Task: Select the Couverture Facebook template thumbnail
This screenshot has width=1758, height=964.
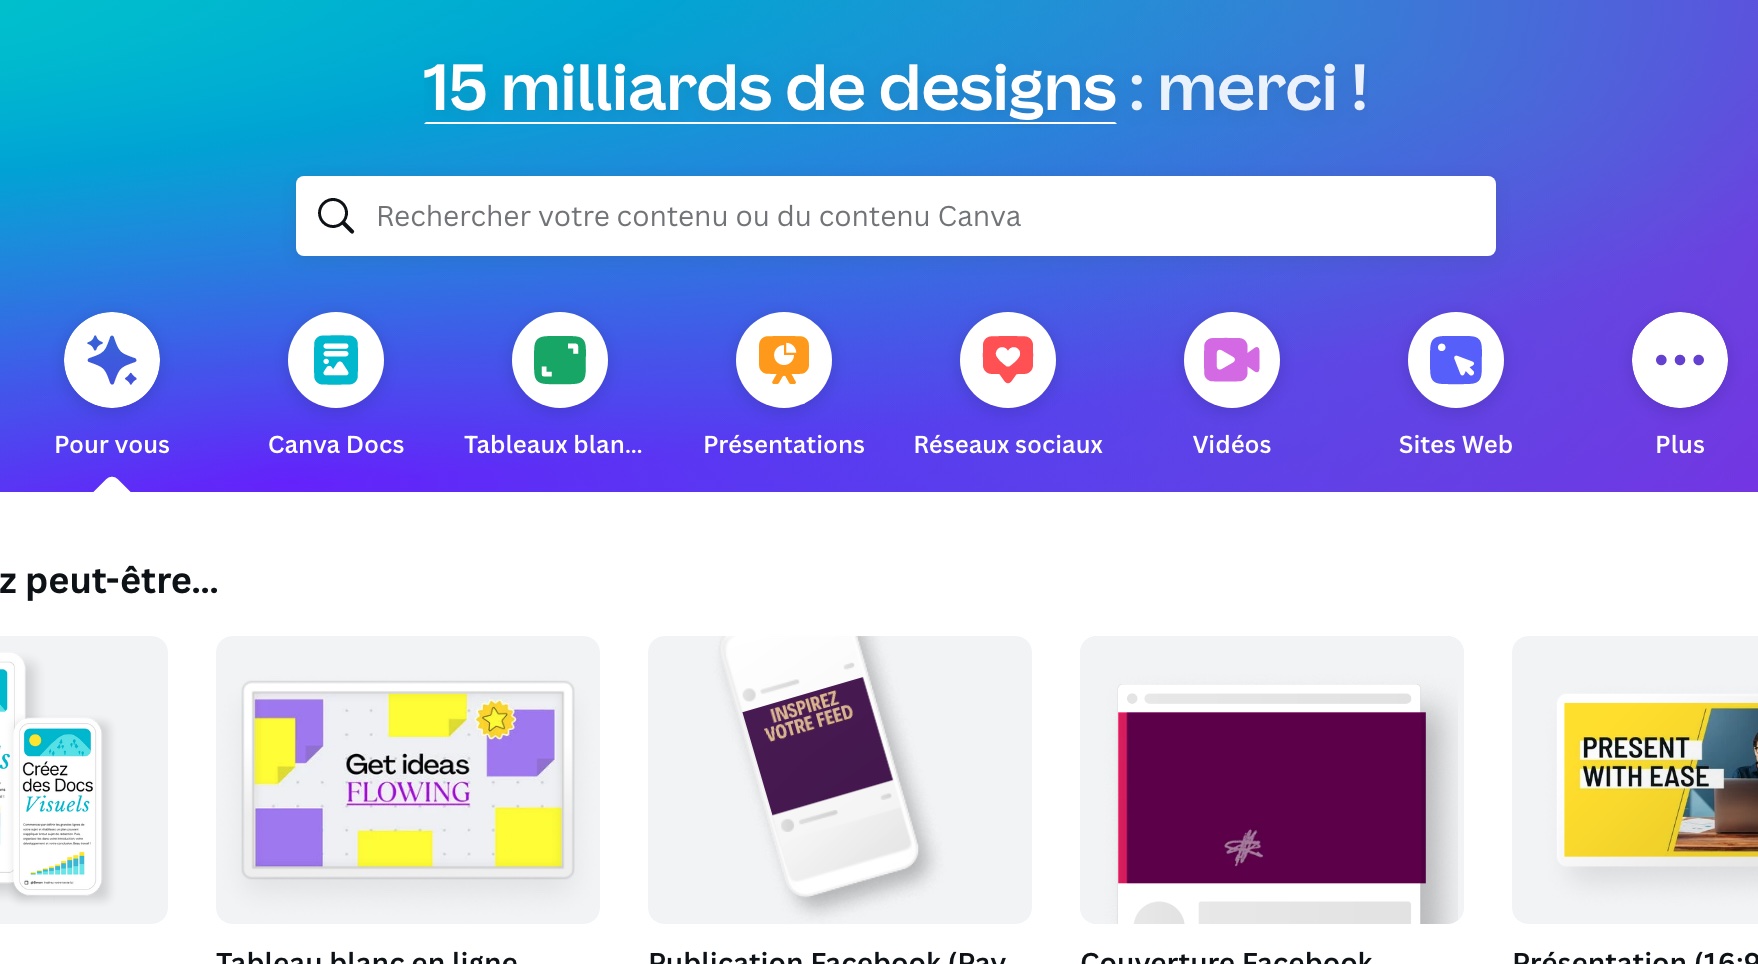Action: [1272, 780]
